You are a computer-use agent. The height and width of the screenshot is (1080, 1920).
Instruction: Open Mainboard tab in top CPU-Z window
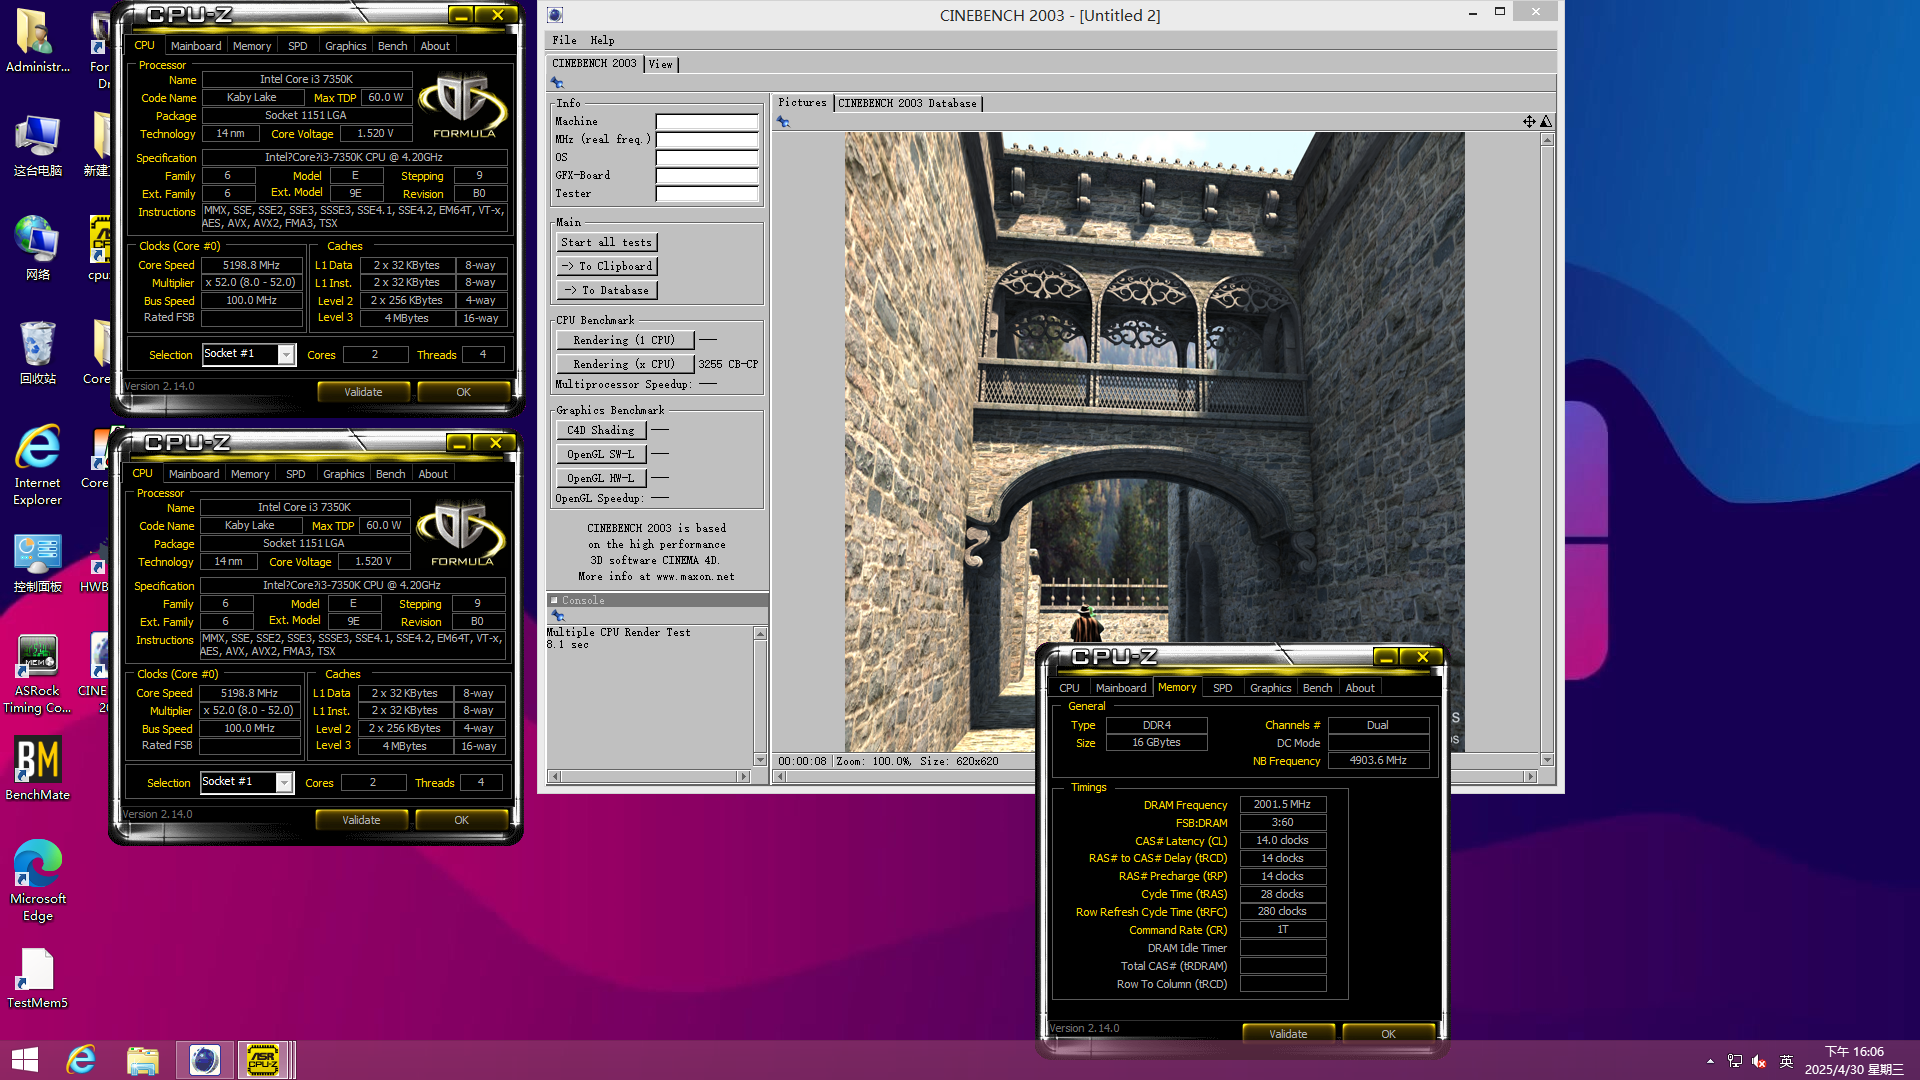point(196,46)
